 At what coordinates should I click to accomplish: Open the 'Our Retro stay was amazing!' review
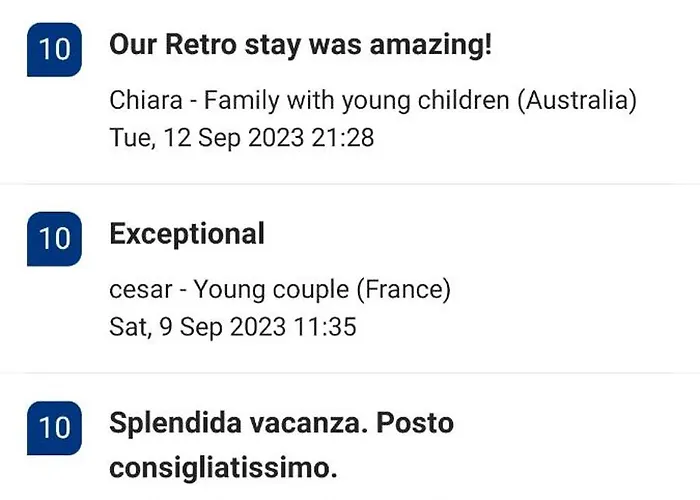pyautogui.click(x=300, y=45)
